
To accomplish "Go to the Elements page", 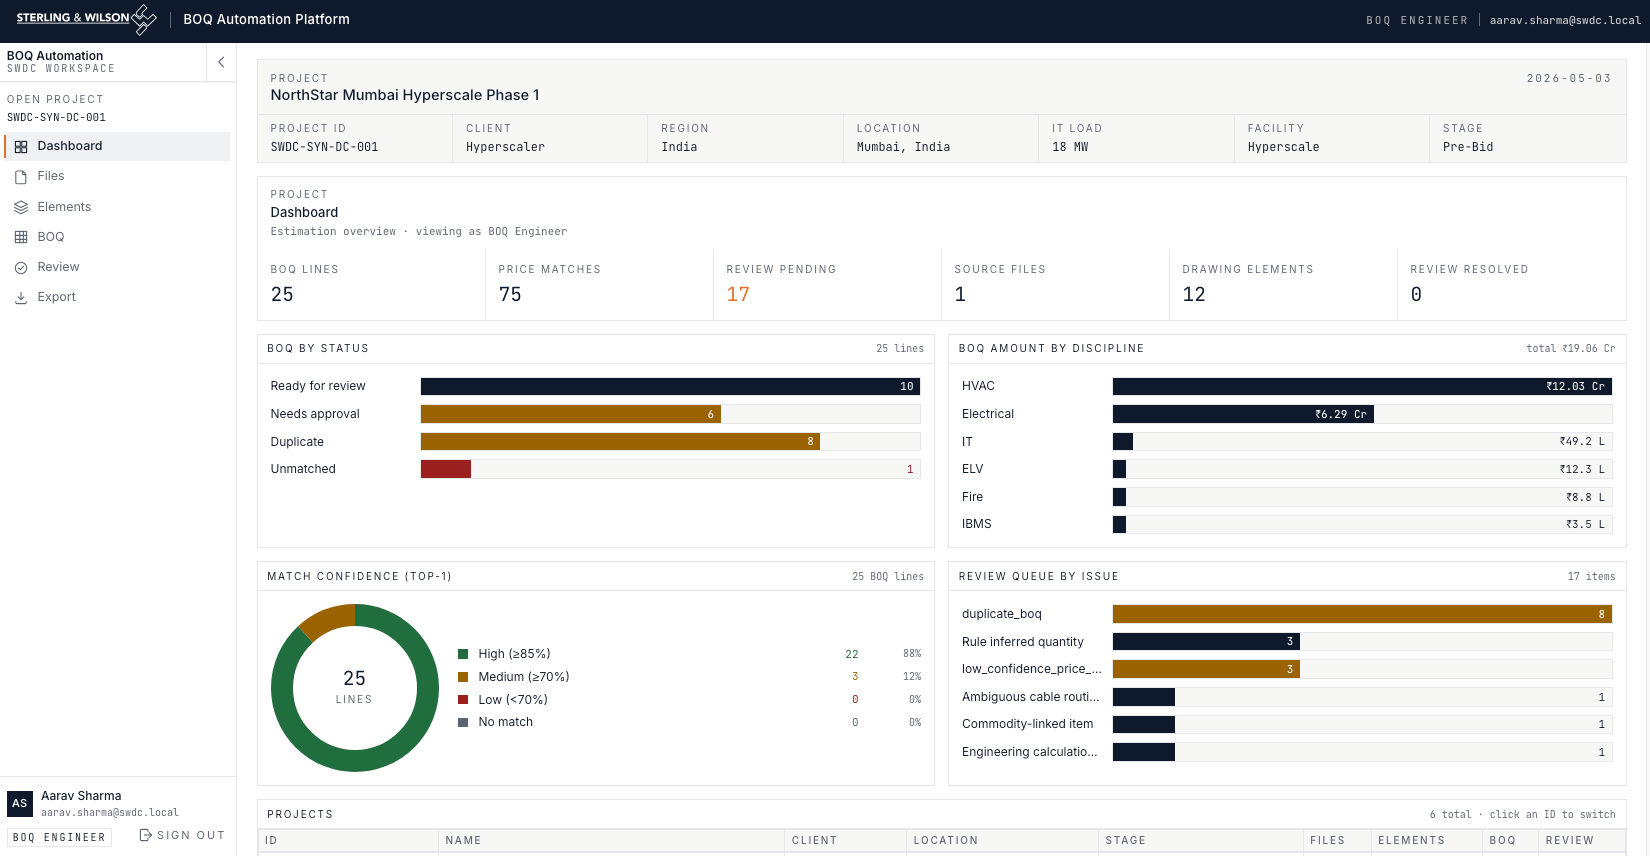I will (x=117, y=207).
